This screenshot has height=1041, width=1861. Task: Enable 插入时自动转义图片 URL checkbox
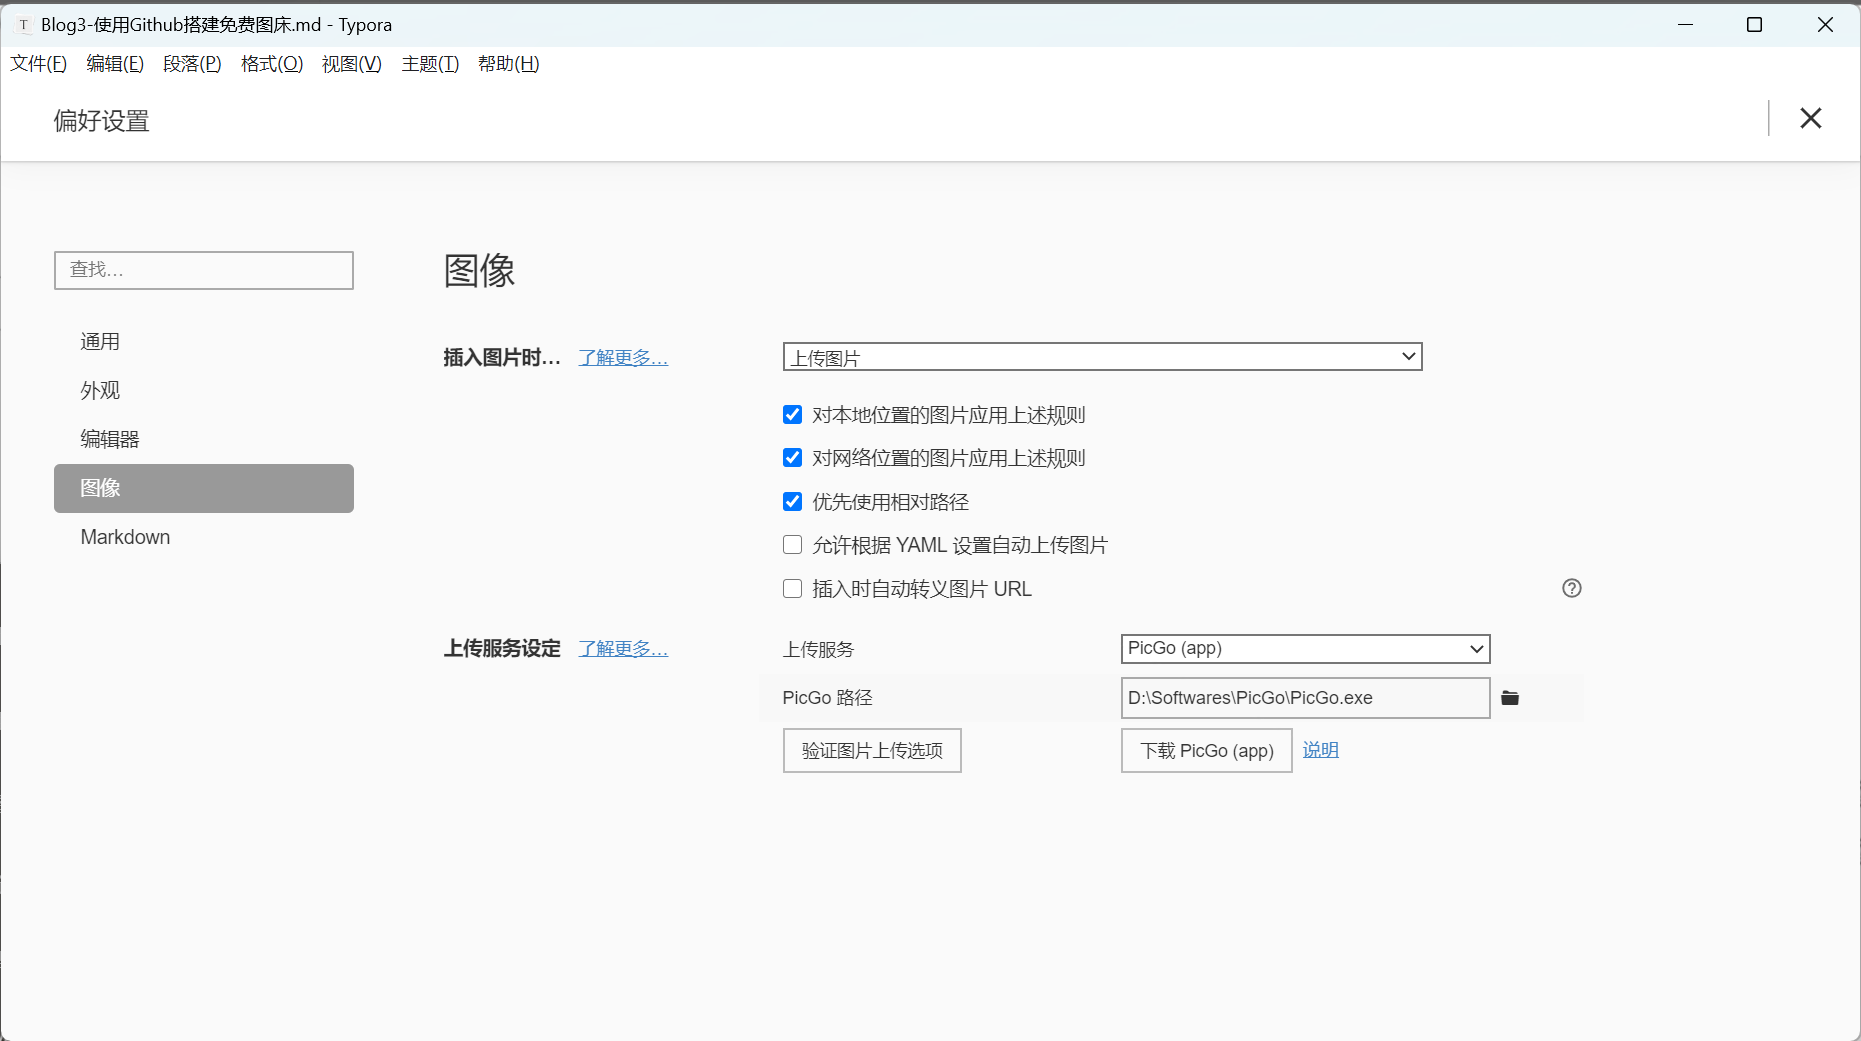coord(792,588)
